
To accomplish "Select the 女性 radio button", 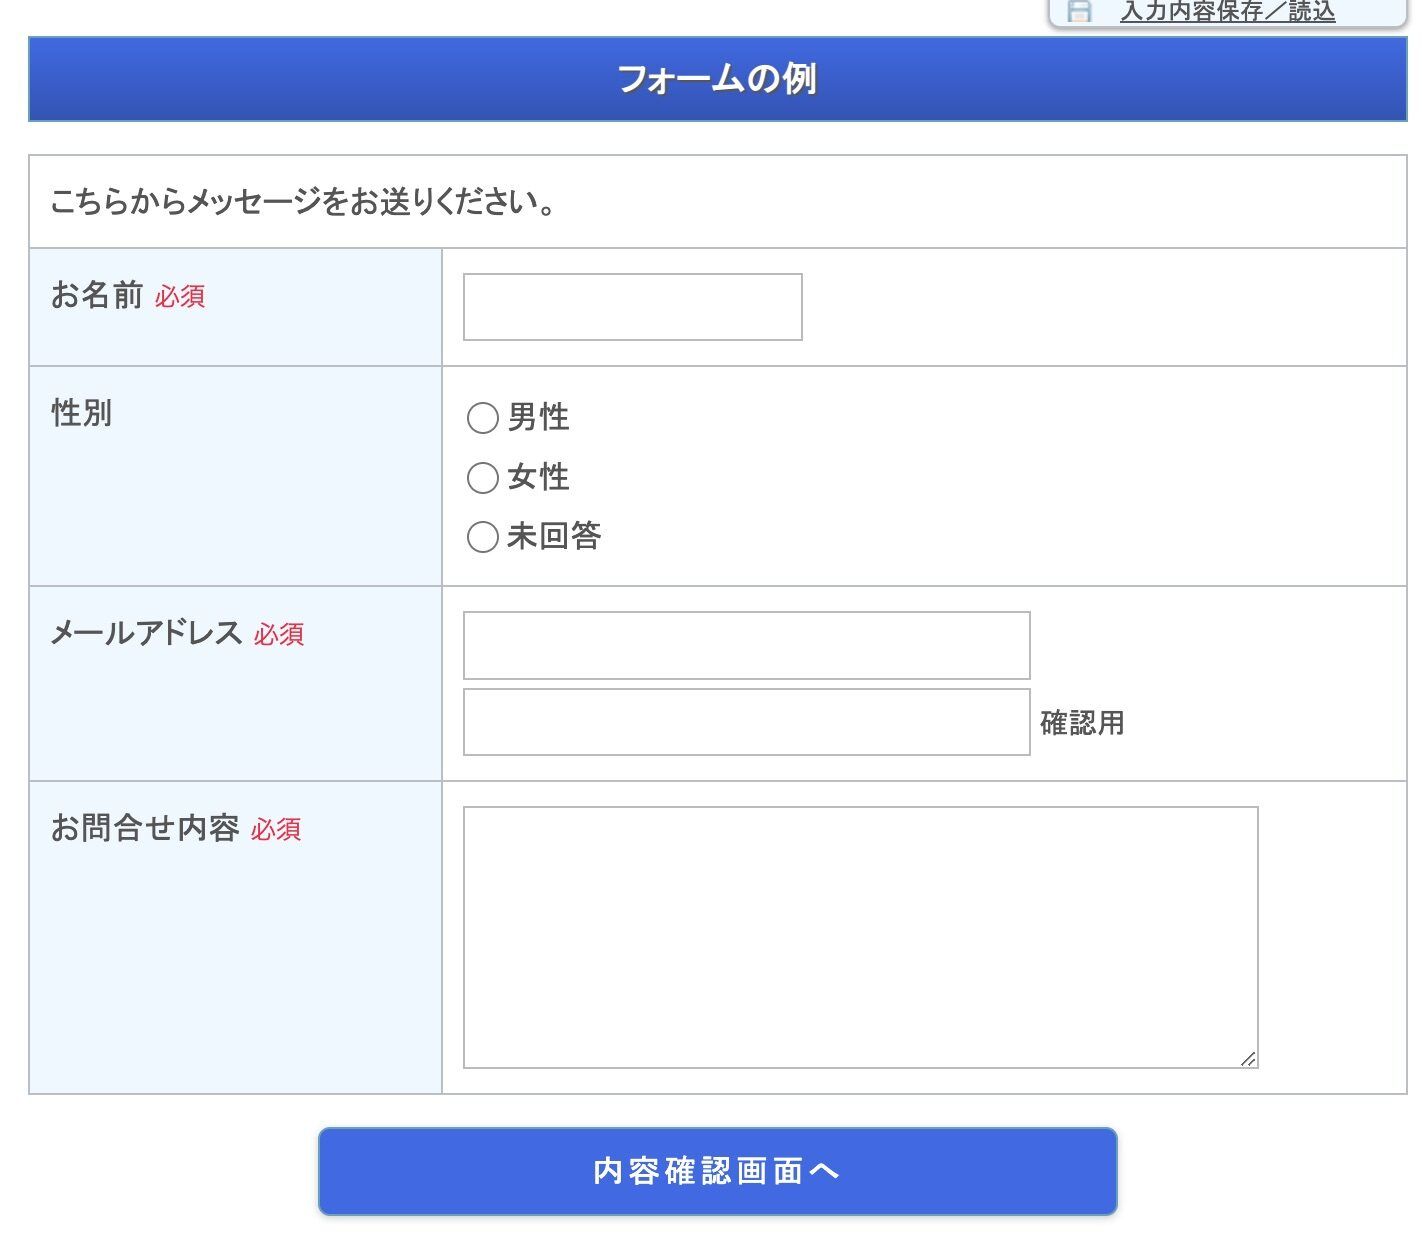I will tap(483, 478).
